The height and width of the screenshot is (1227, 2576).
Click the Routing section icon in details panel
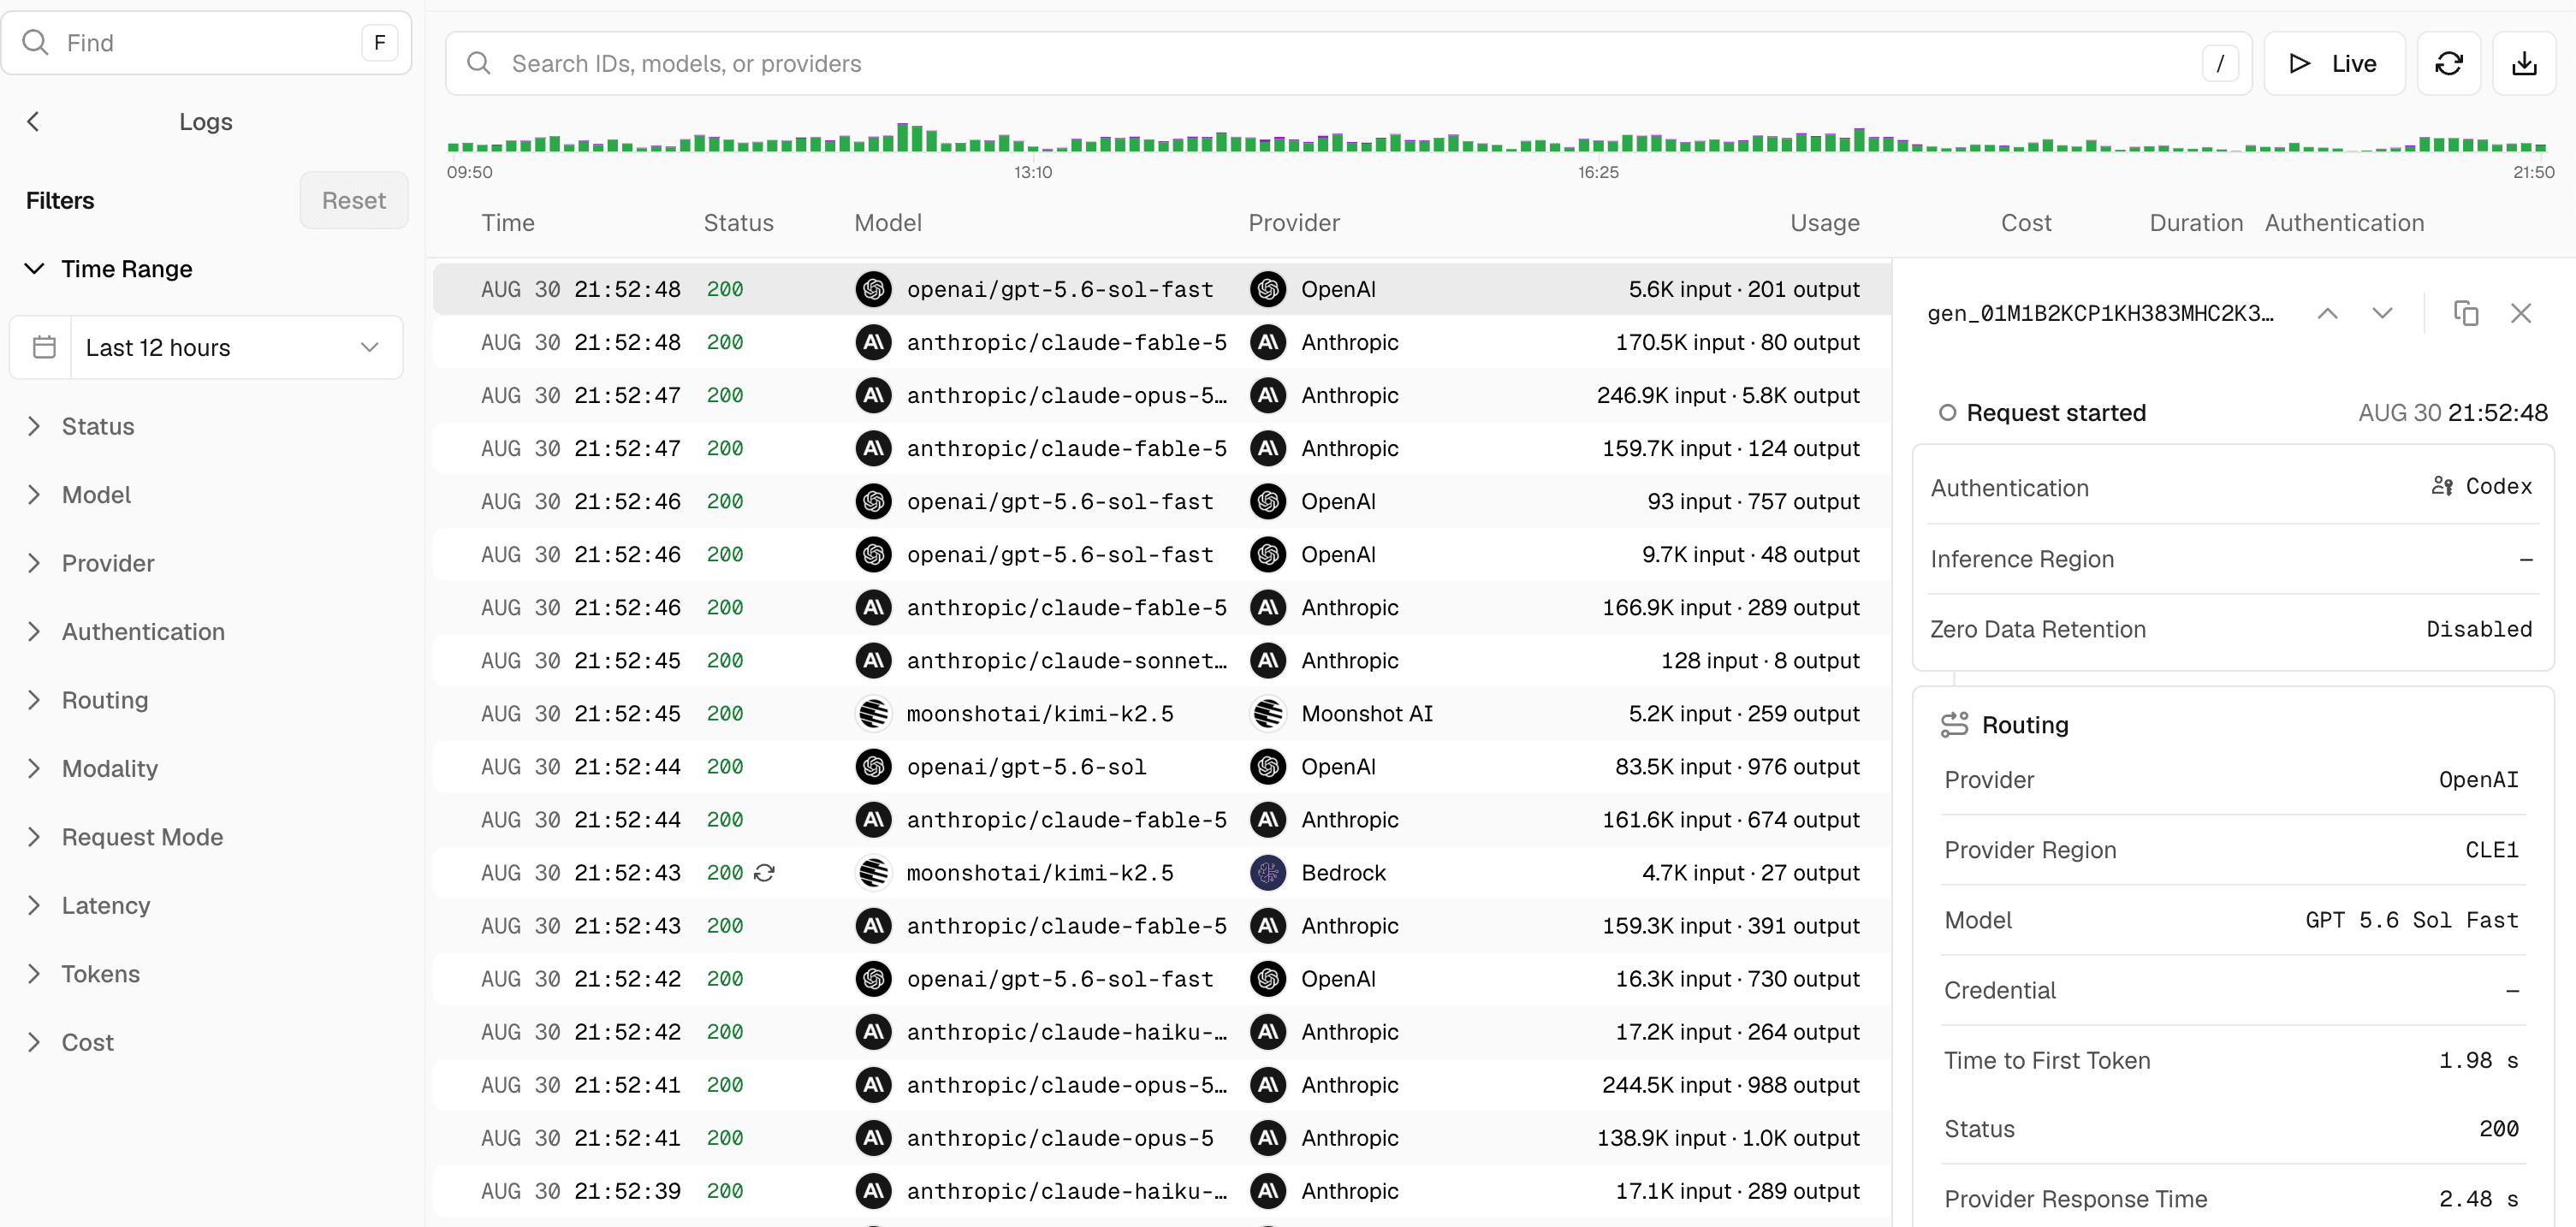click(x=1954, y=725)
